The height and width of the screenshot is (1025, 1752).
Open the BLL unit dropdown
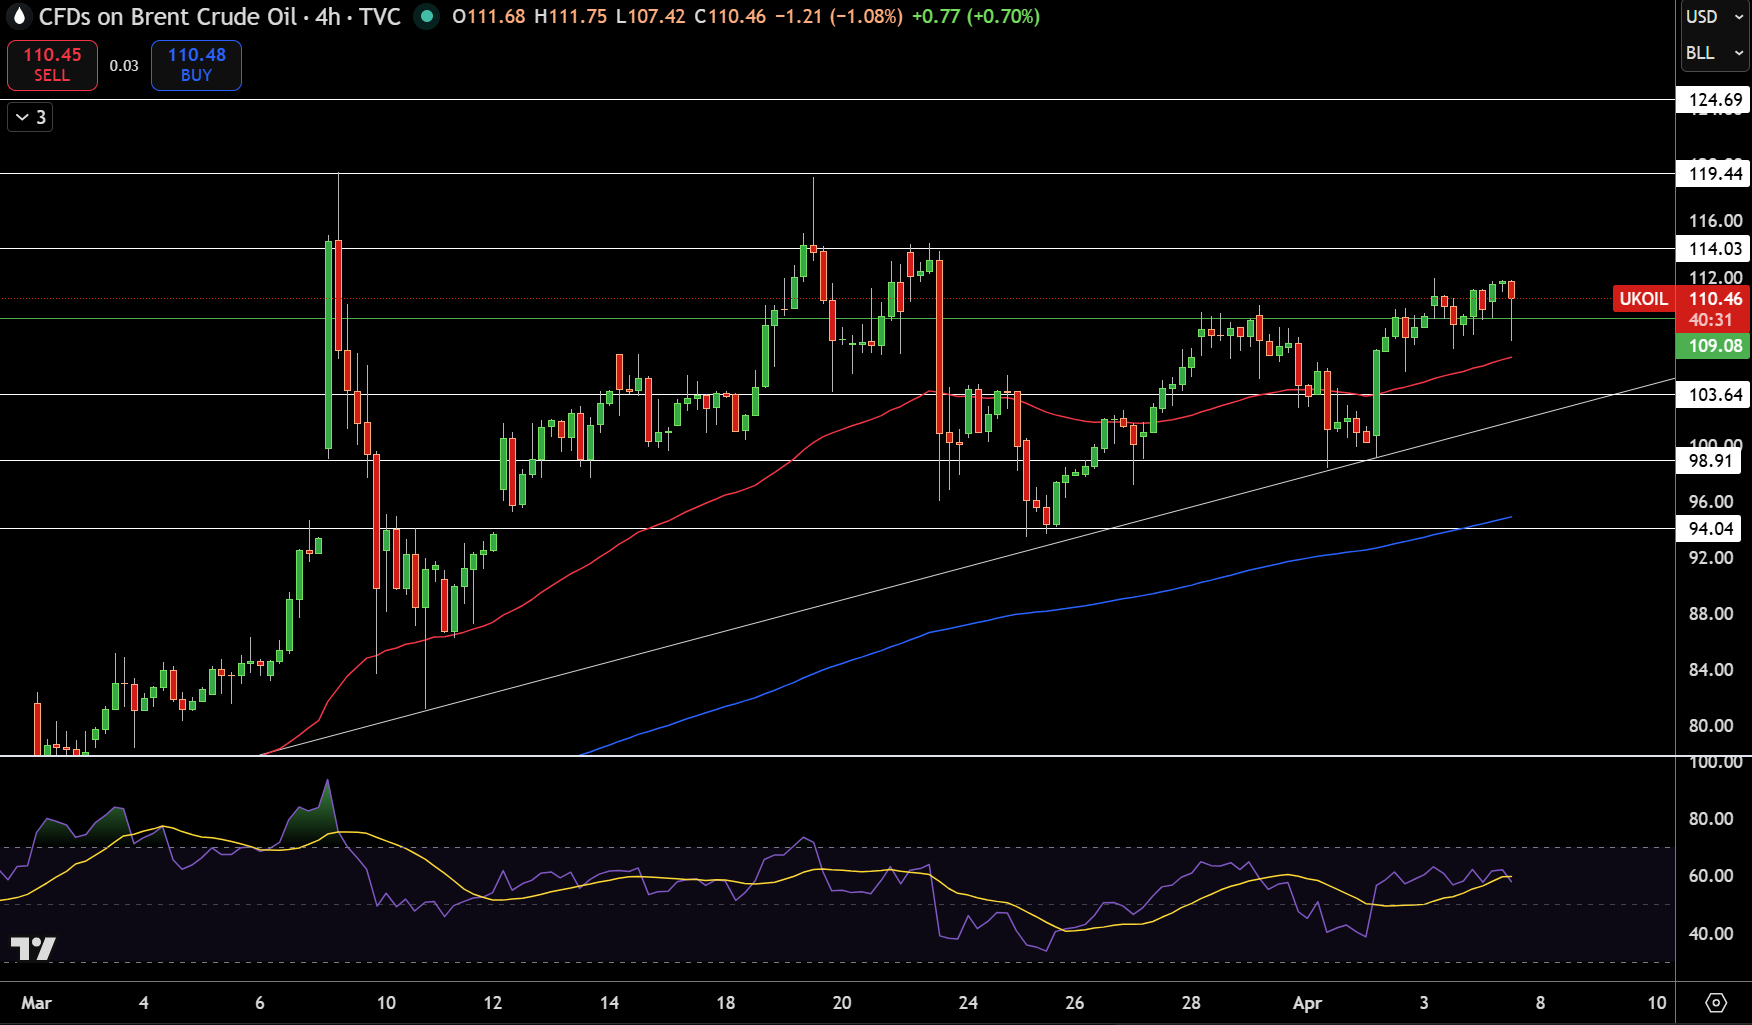coord(1714,53)
